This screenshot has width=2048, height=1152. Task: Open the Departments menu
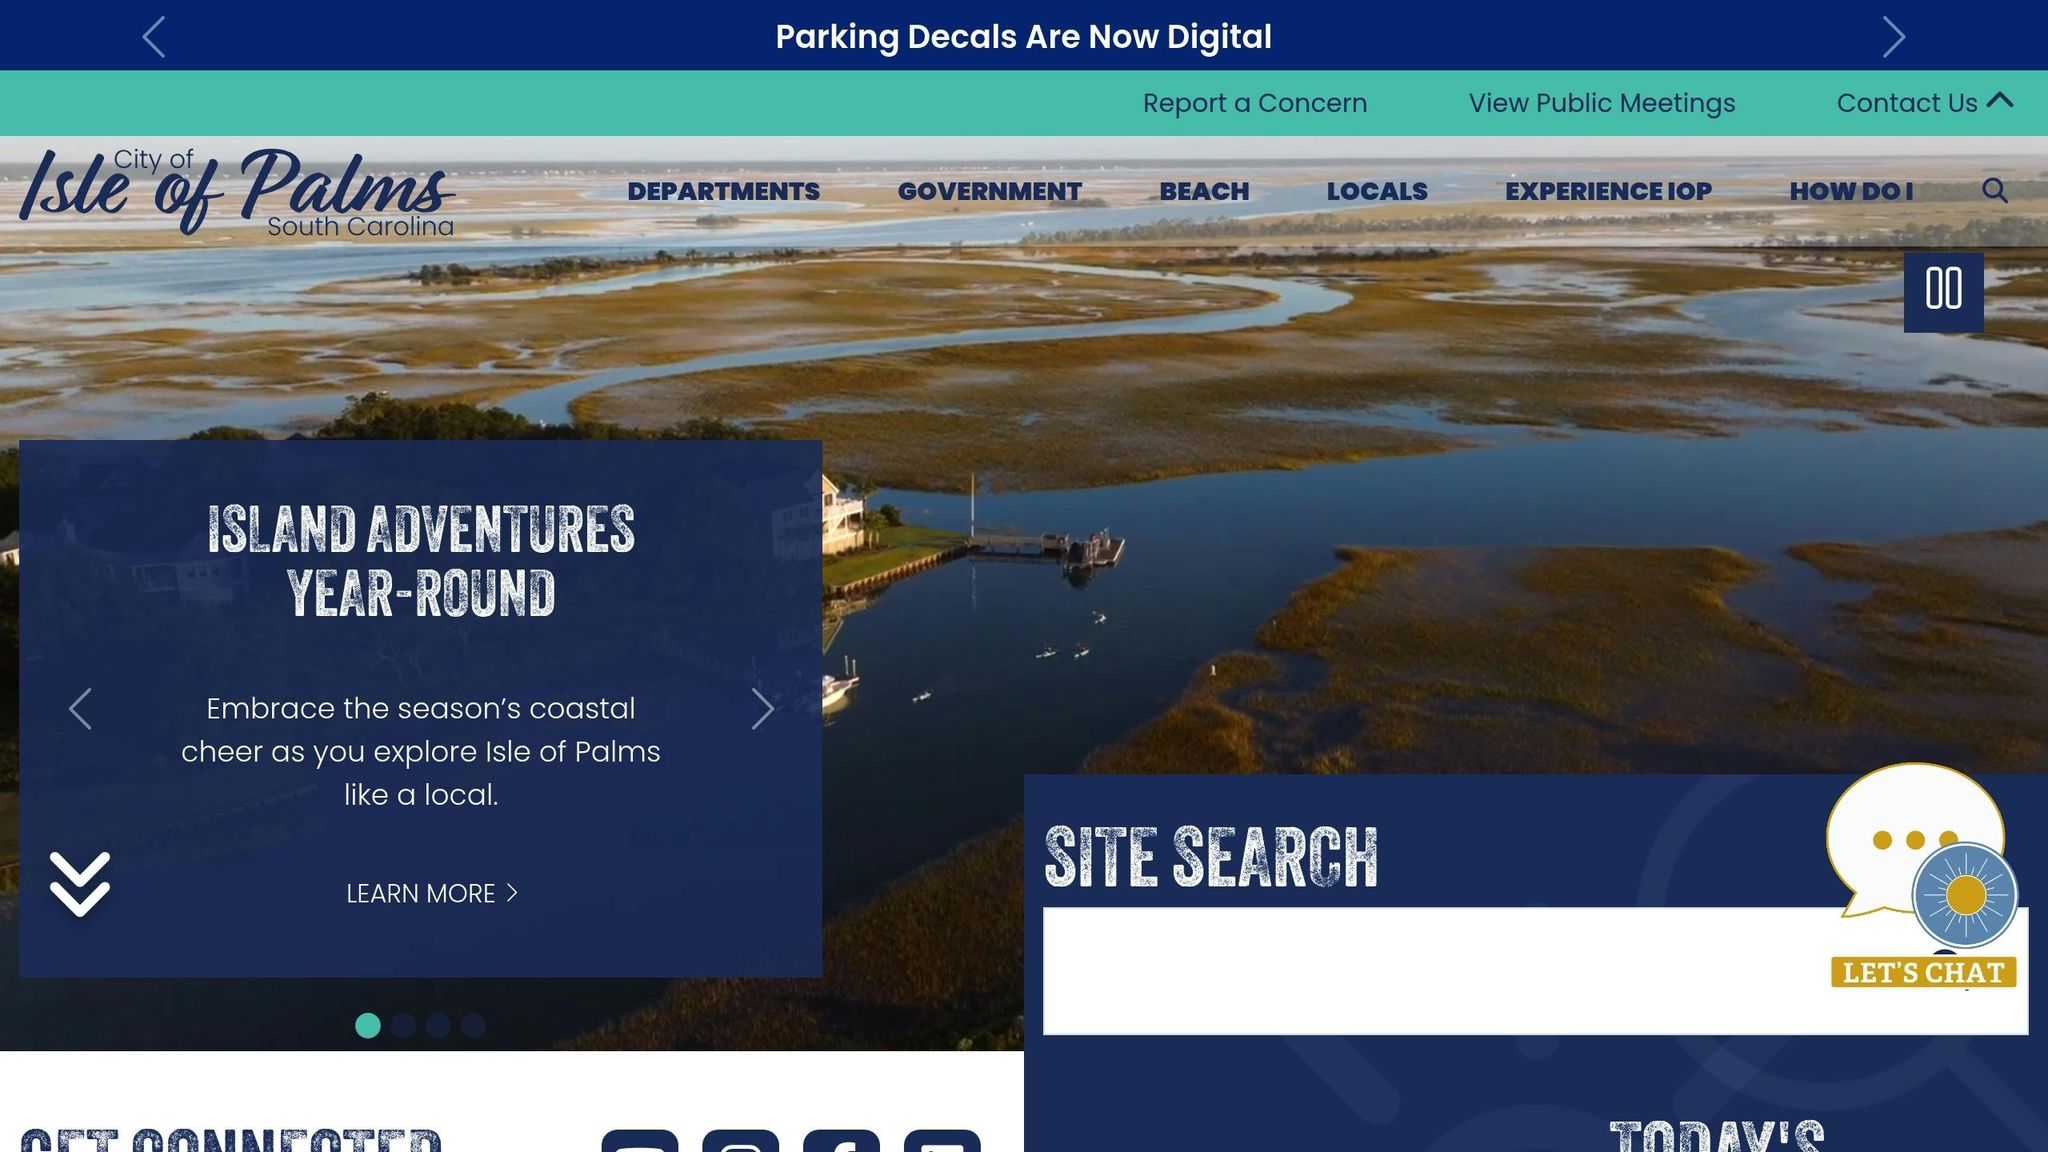pos(723,191)
